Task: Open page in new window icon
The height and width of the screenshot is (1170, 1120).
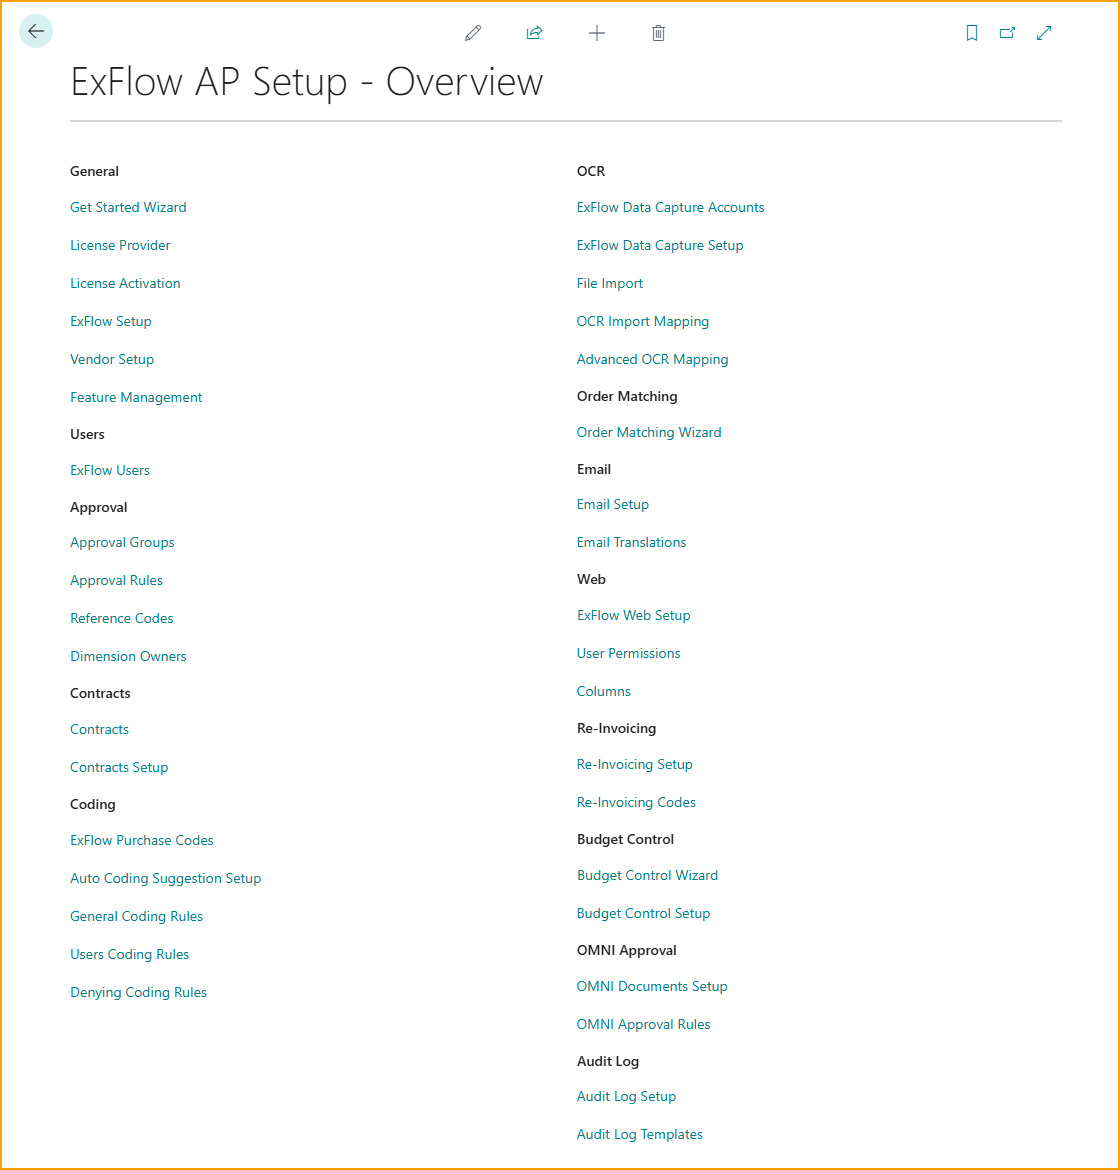Action: pos(1007,33)
